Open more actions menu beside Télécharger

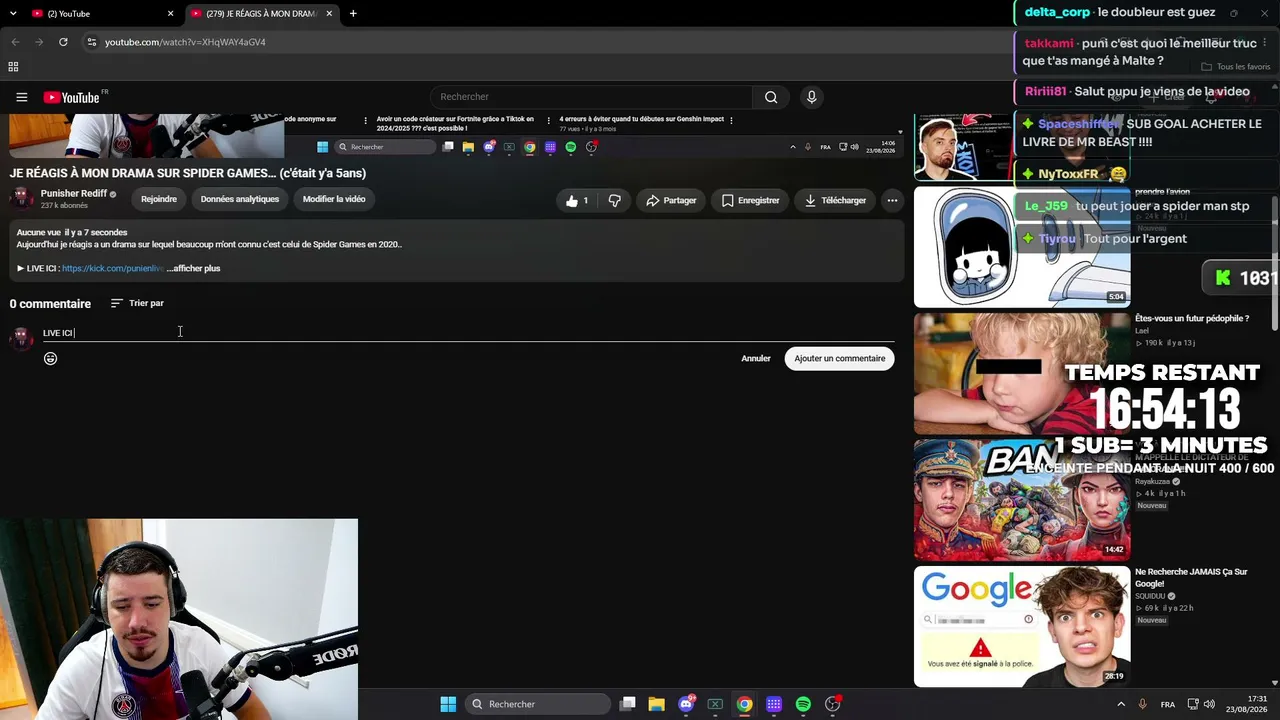892,200
